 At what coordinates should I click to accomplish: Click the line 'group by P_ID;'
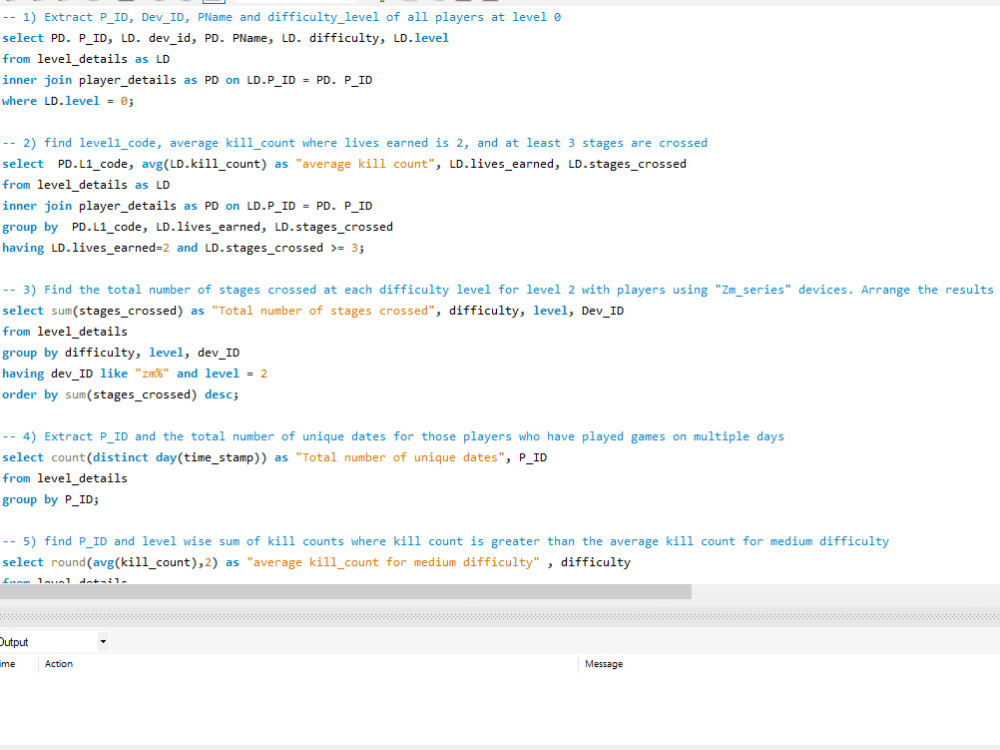click(x=50, y=499)
